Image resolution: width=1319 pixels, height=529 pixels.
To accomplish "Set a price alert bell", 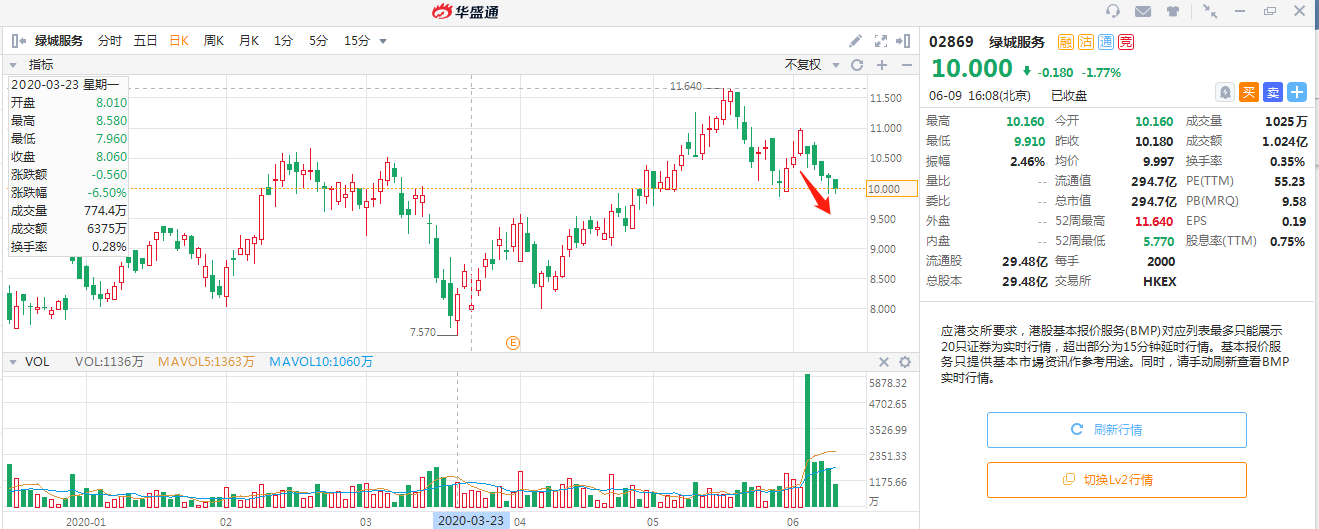I will (1225, 92).
